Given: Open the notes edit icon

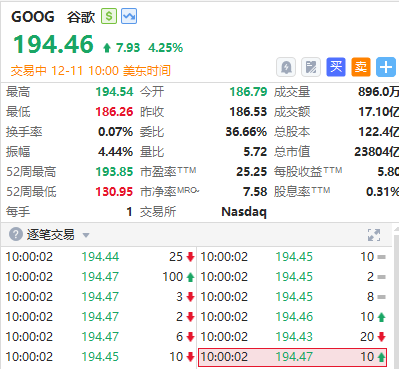Looking at the screenshot, I should 311,67.
